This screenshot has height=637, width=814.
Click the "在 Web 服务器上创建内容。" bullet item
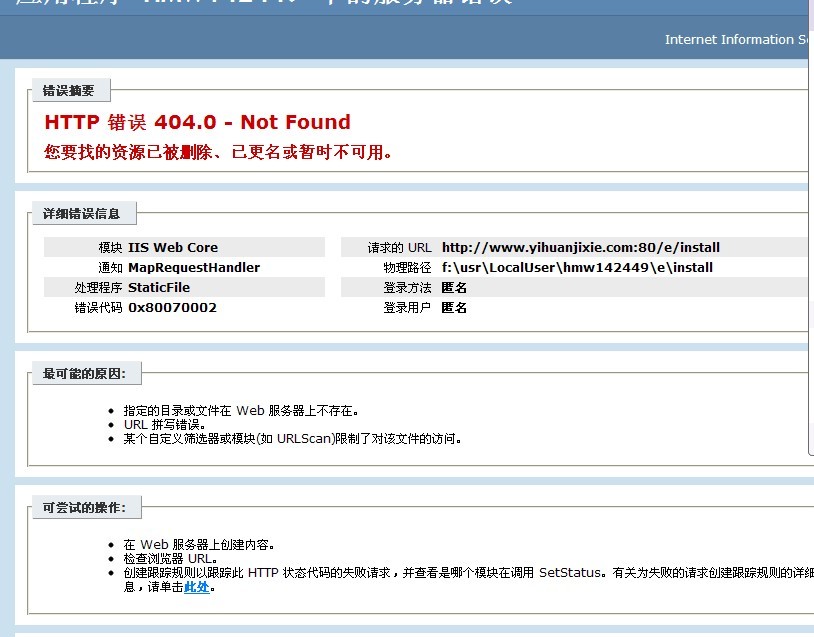(x=198, y=545)
